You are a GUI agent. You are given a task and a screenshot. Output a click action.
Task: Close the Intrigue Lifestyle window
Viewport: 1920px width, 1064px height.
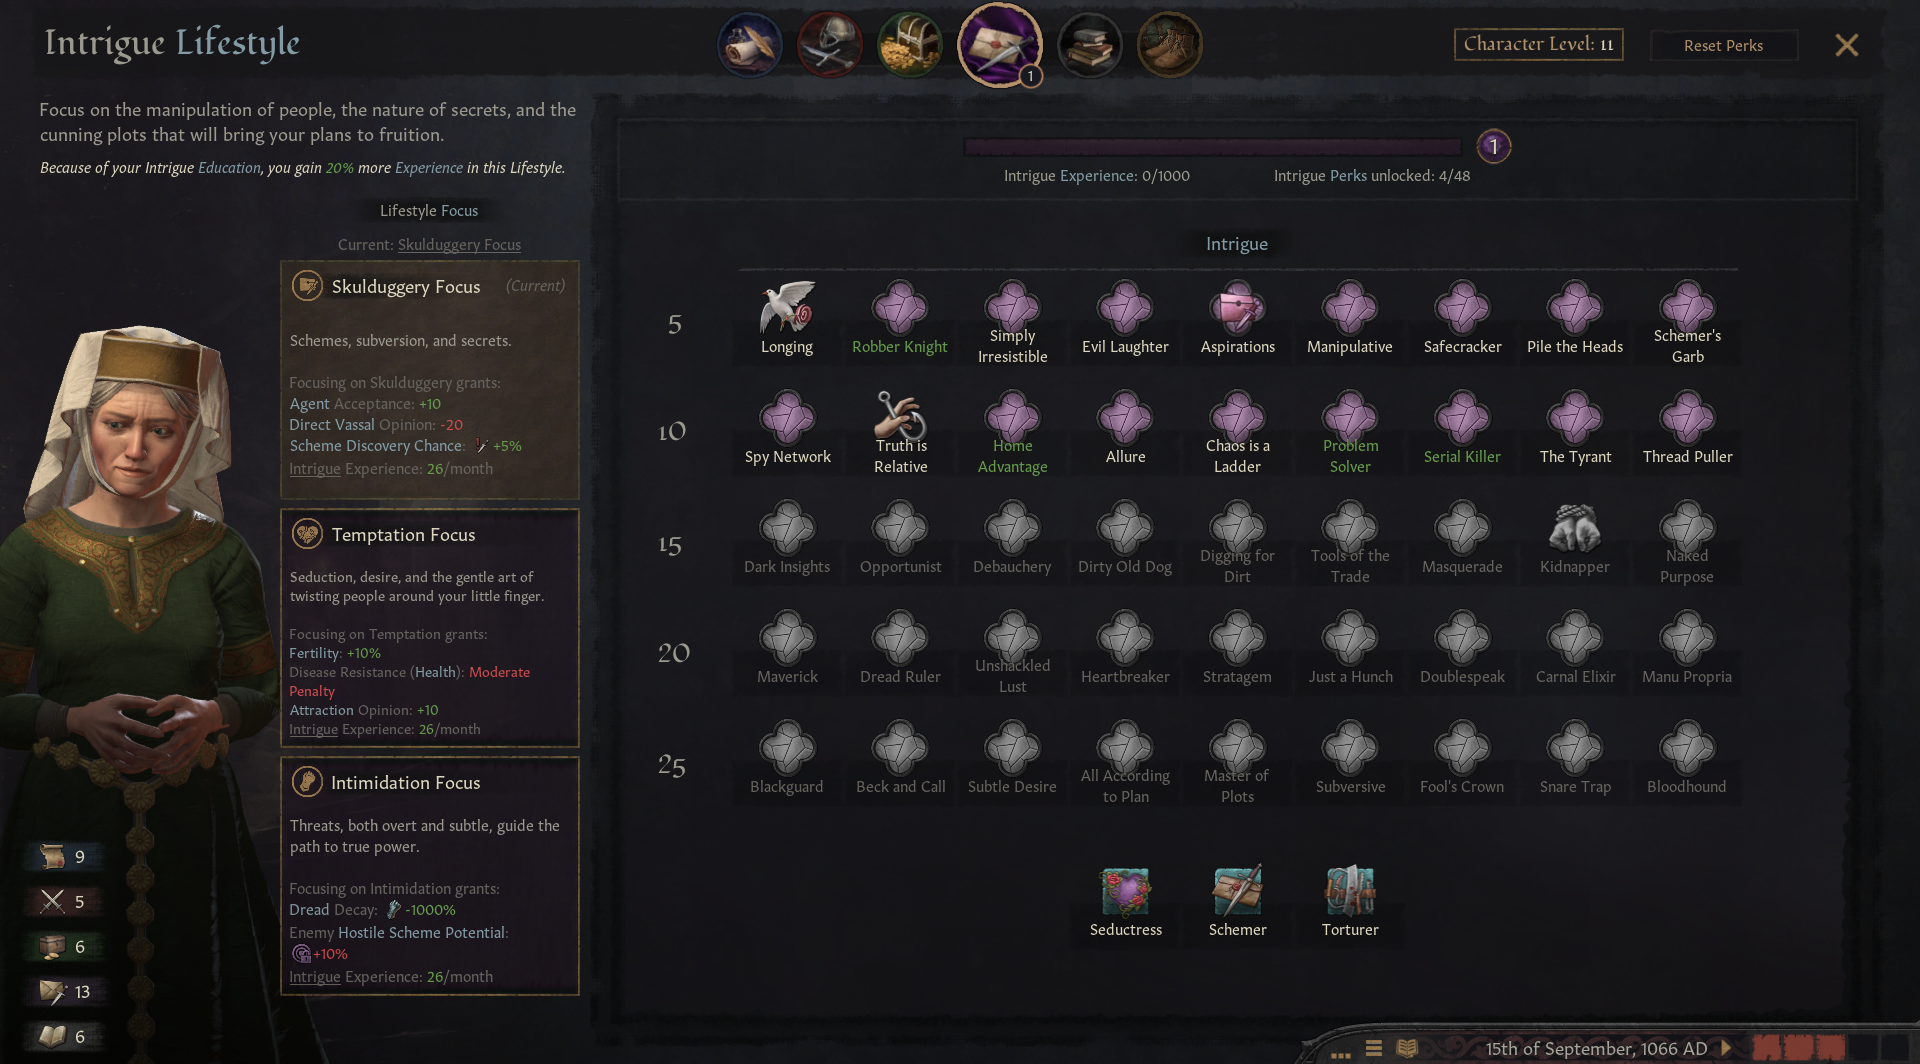(x=1846, y=45)
